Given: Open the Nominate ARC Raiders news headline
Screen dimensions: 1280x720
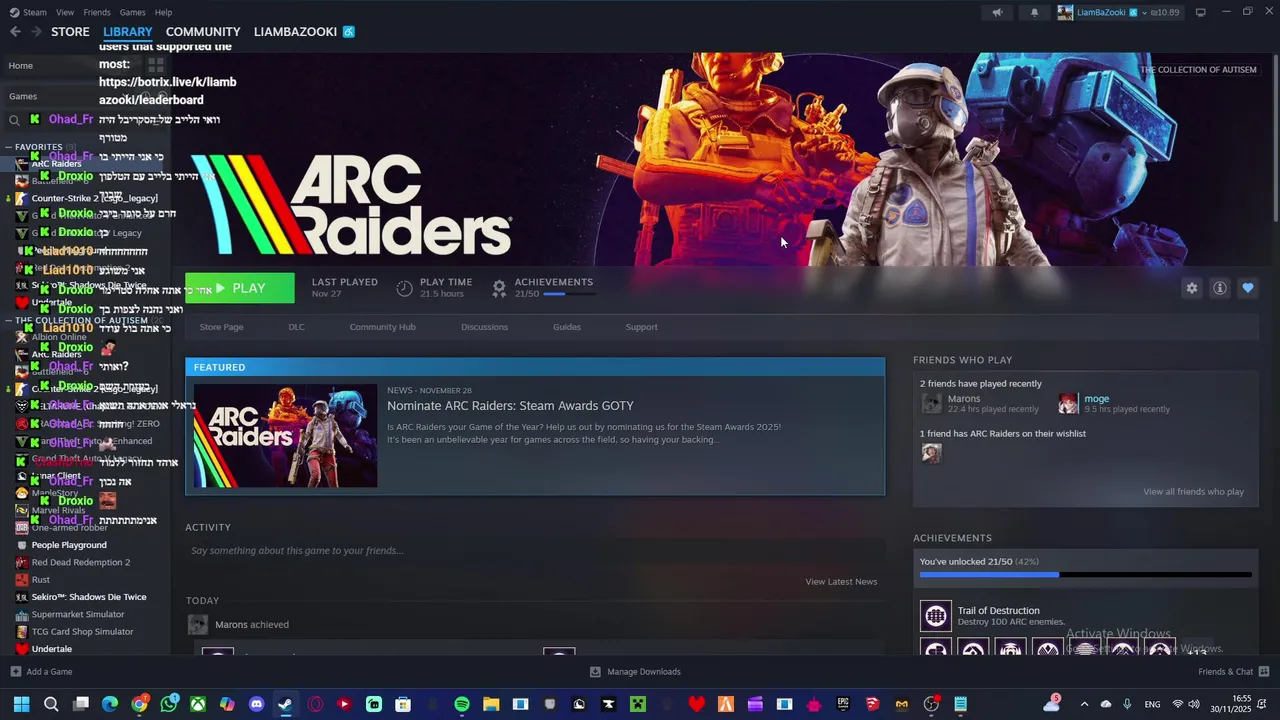Looking at the screenshot, I should tap(510, 406).
